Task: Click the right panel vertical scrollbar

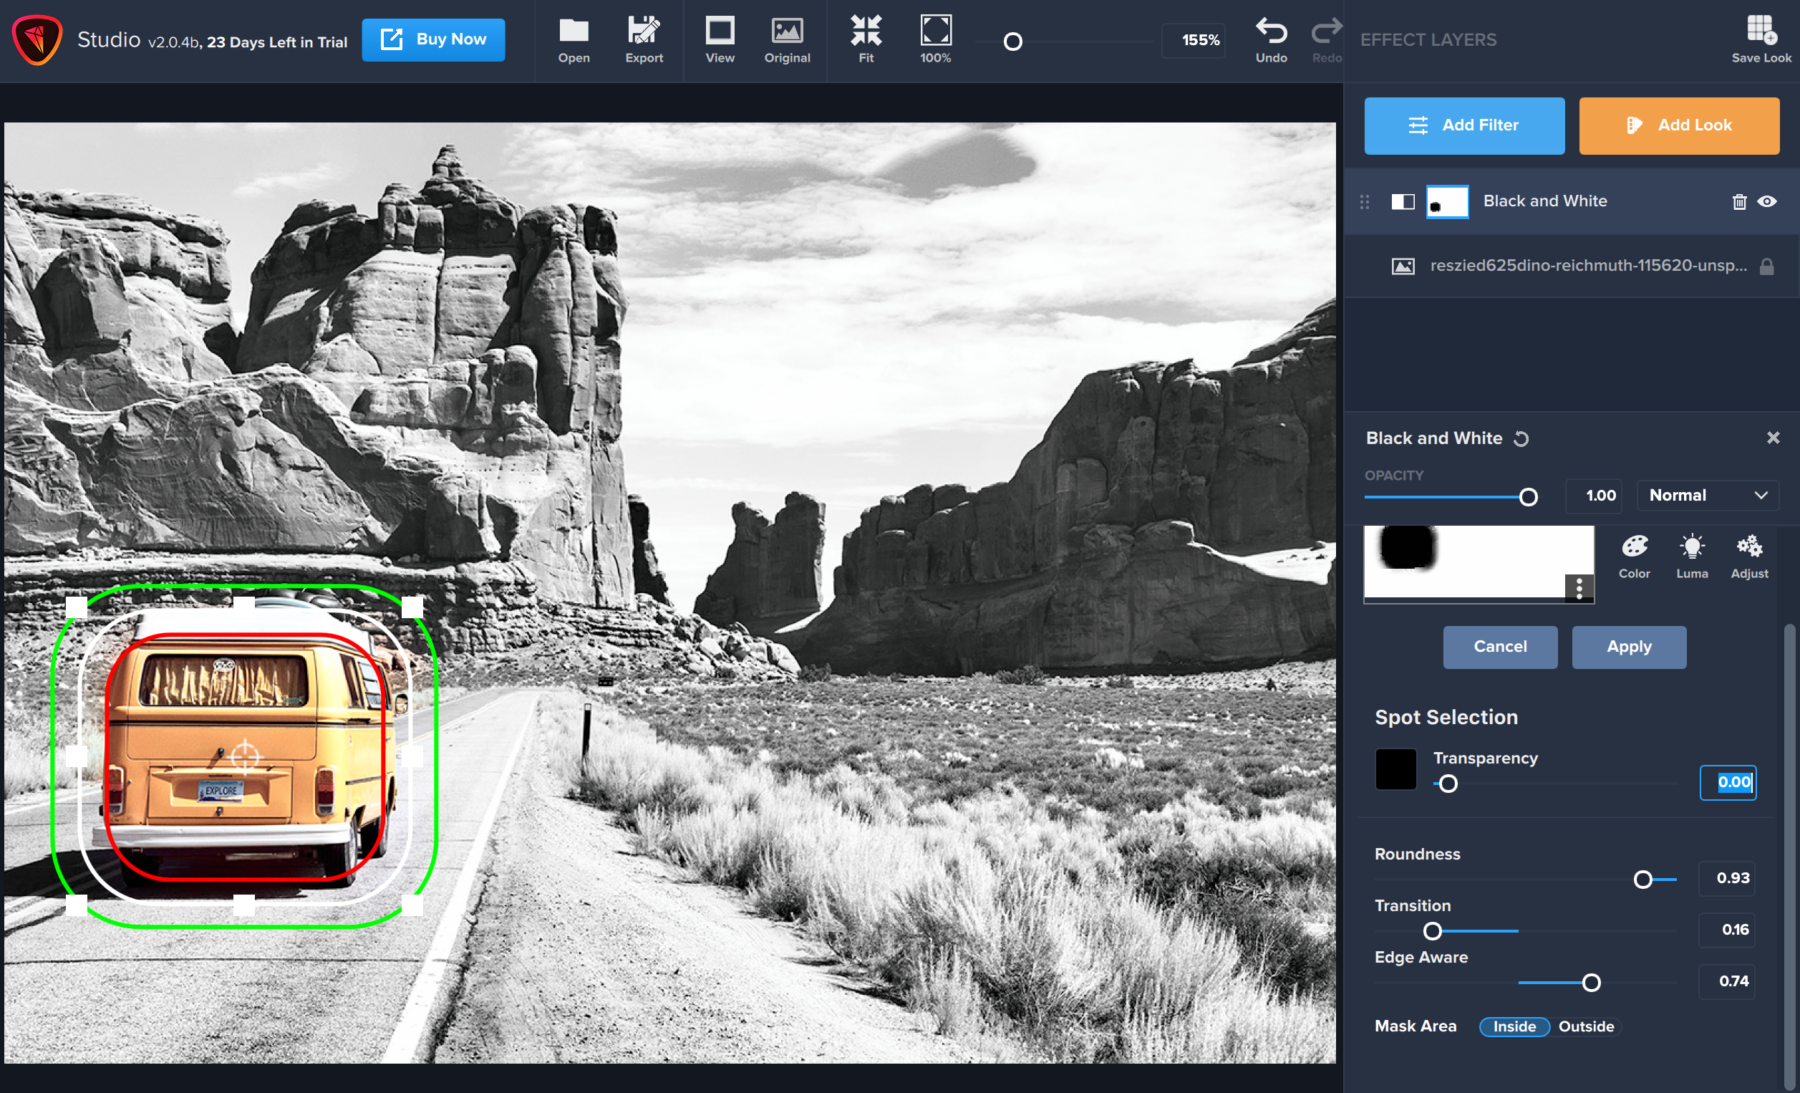Action: pos(1789,857)
